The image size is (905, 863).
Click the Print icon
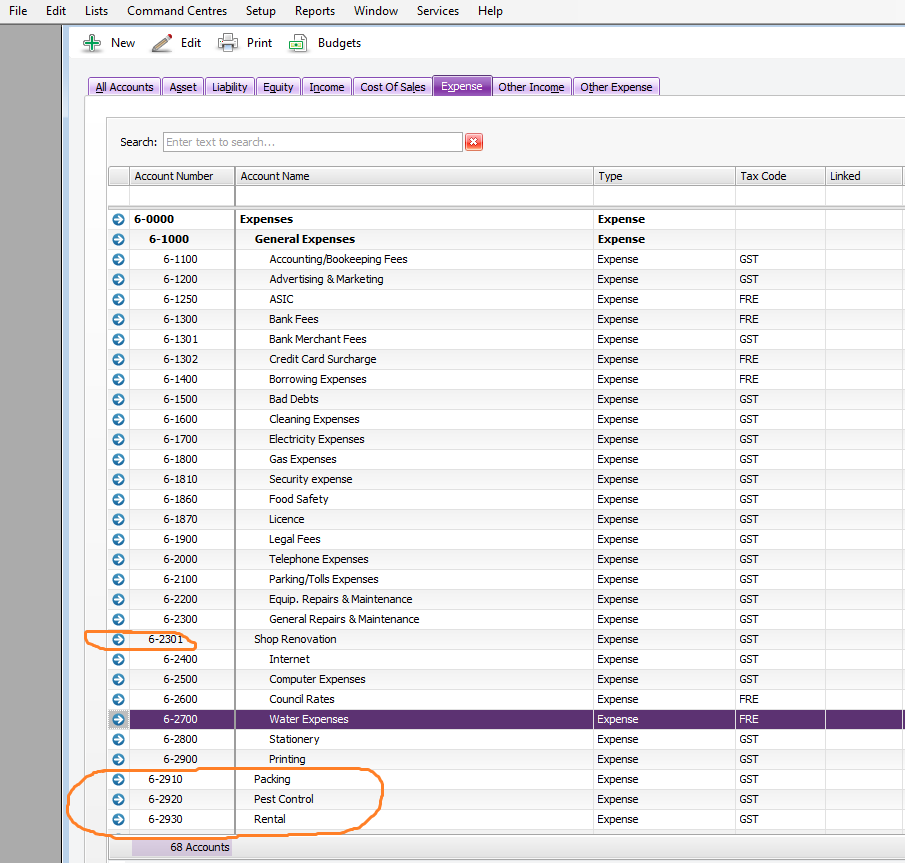click(228, 42)
